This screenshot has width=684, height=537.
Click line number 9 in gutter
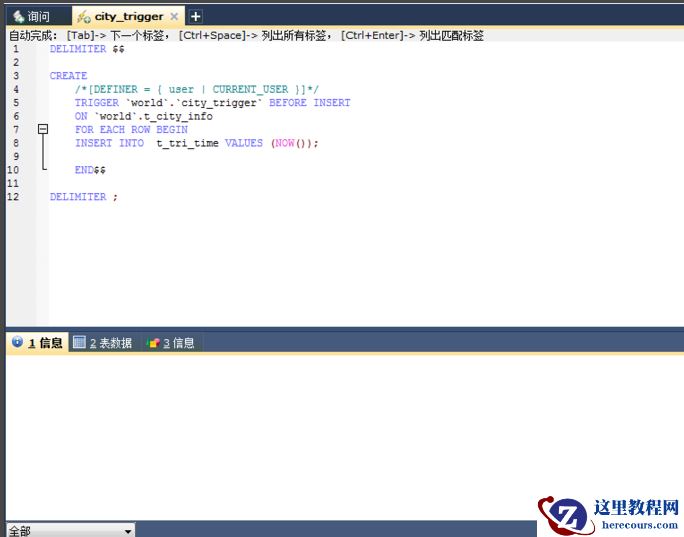[16, 157]
